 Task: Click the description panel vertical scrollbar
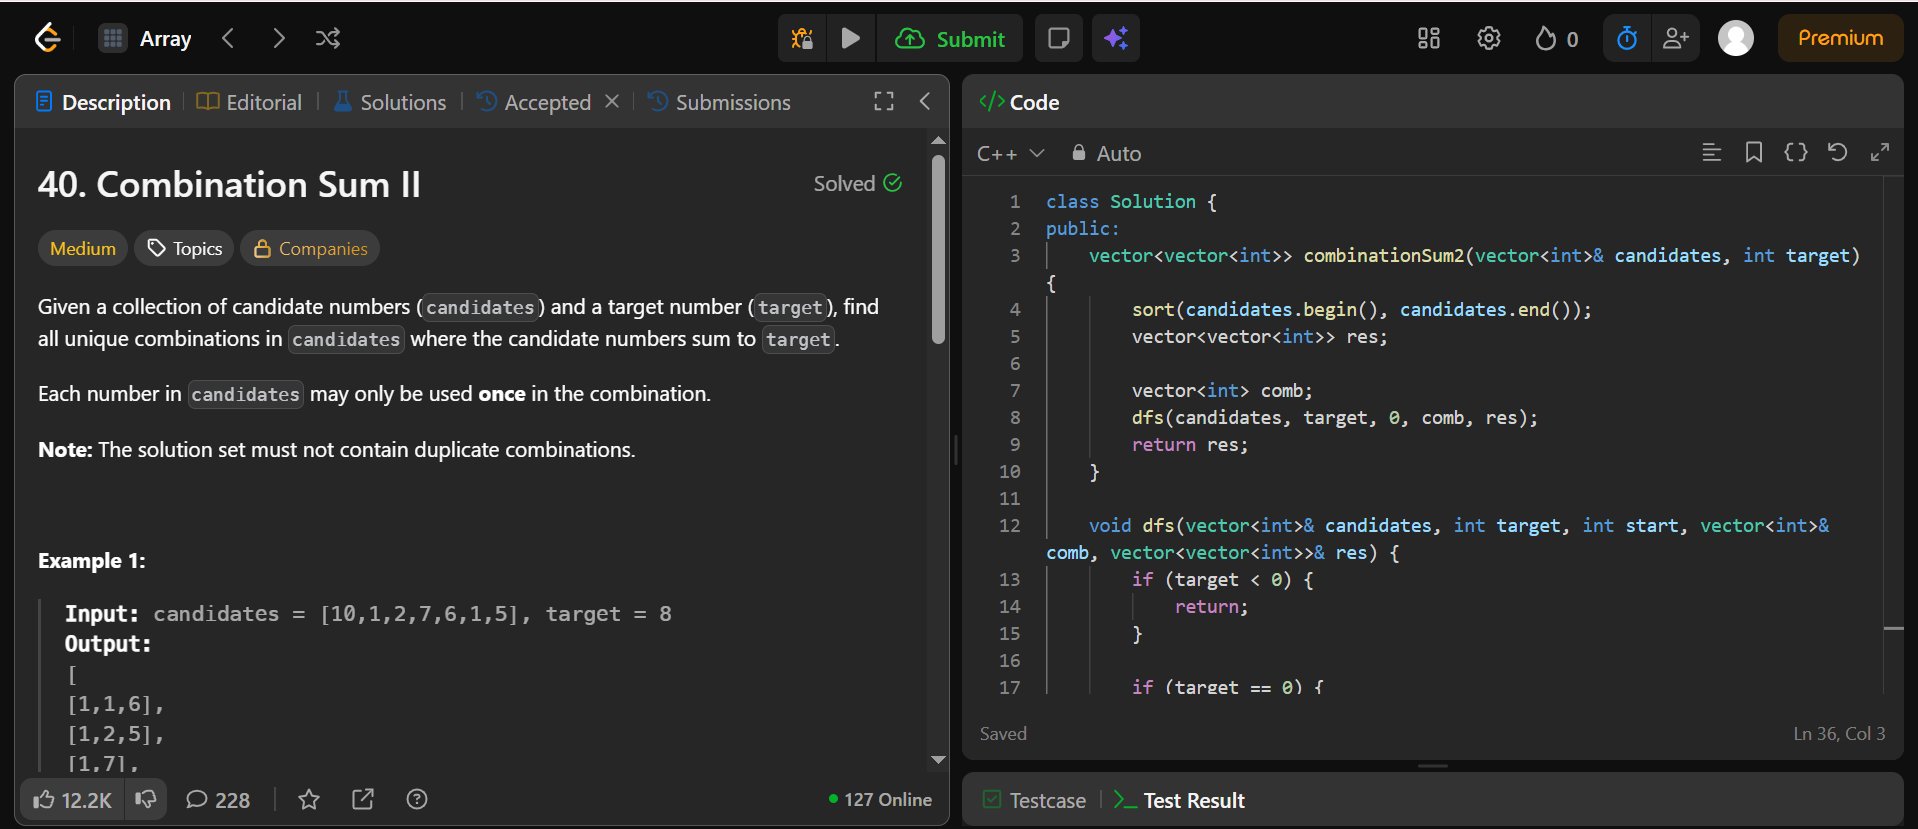938,250
